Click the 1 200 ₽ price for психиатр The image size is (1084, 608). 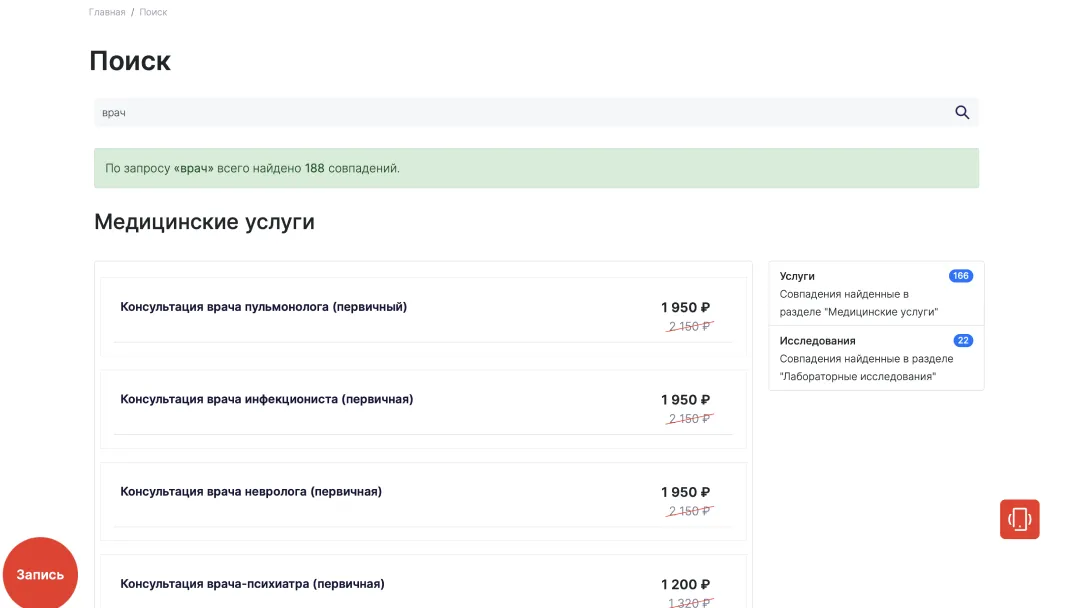click(x=685, y=584)
